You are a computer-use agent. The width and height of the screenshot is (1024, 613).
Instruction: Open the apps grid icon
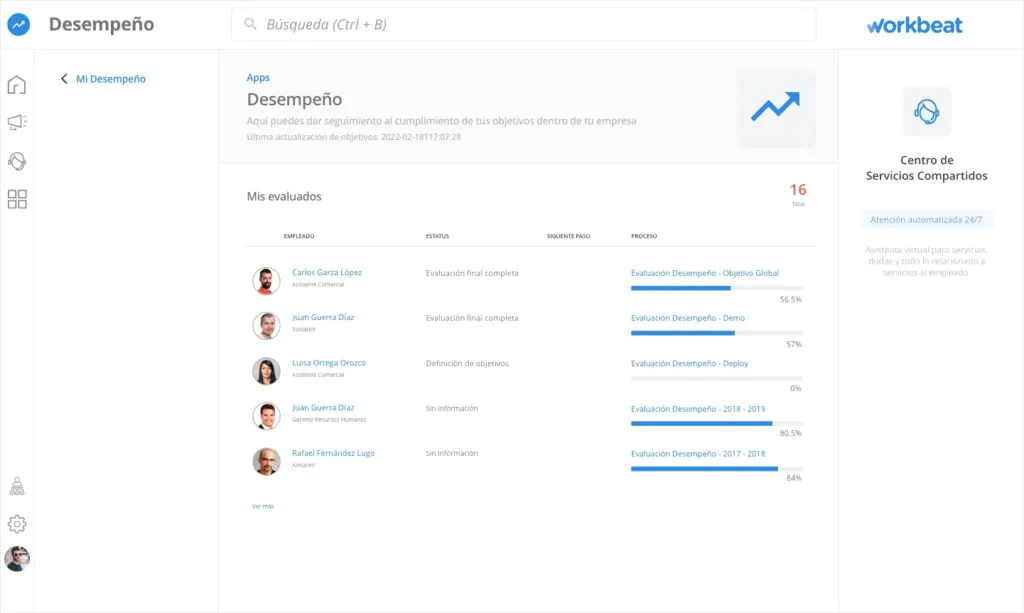(x=17, y=199)
